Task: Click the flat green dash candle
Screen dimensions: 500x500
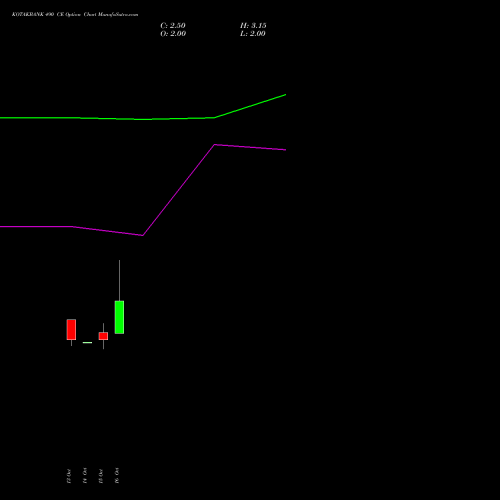Action: coord(87,343)
